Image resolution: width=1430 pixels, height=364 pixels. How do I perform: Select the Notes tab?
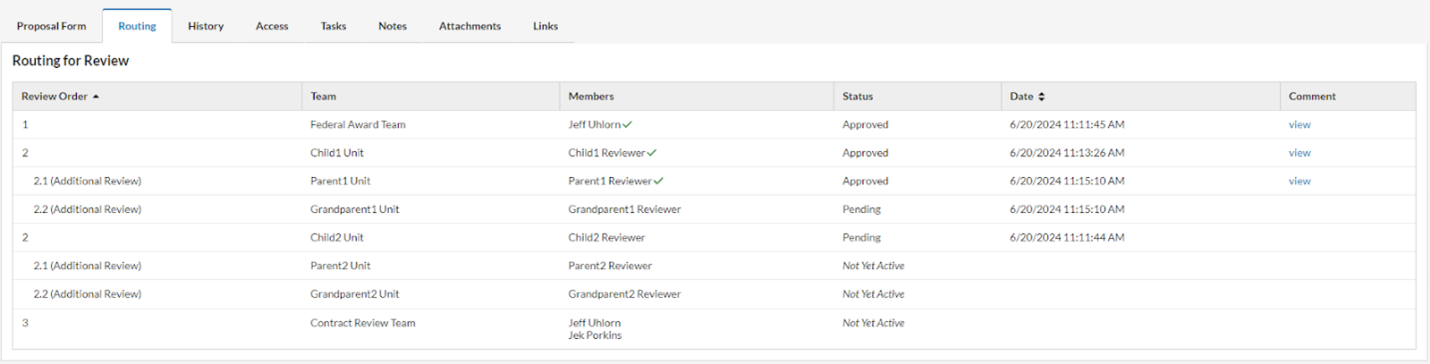pos(393,26)
